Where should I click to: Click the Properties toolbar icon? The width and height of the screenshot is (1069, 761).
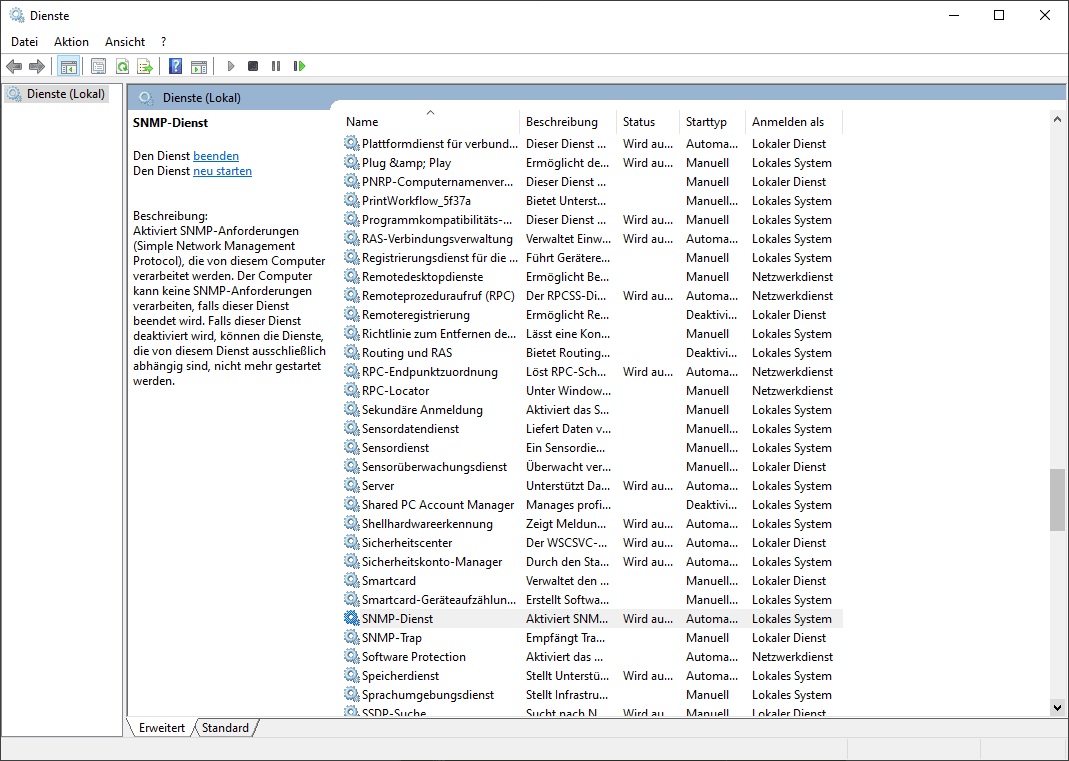[98, 66]
